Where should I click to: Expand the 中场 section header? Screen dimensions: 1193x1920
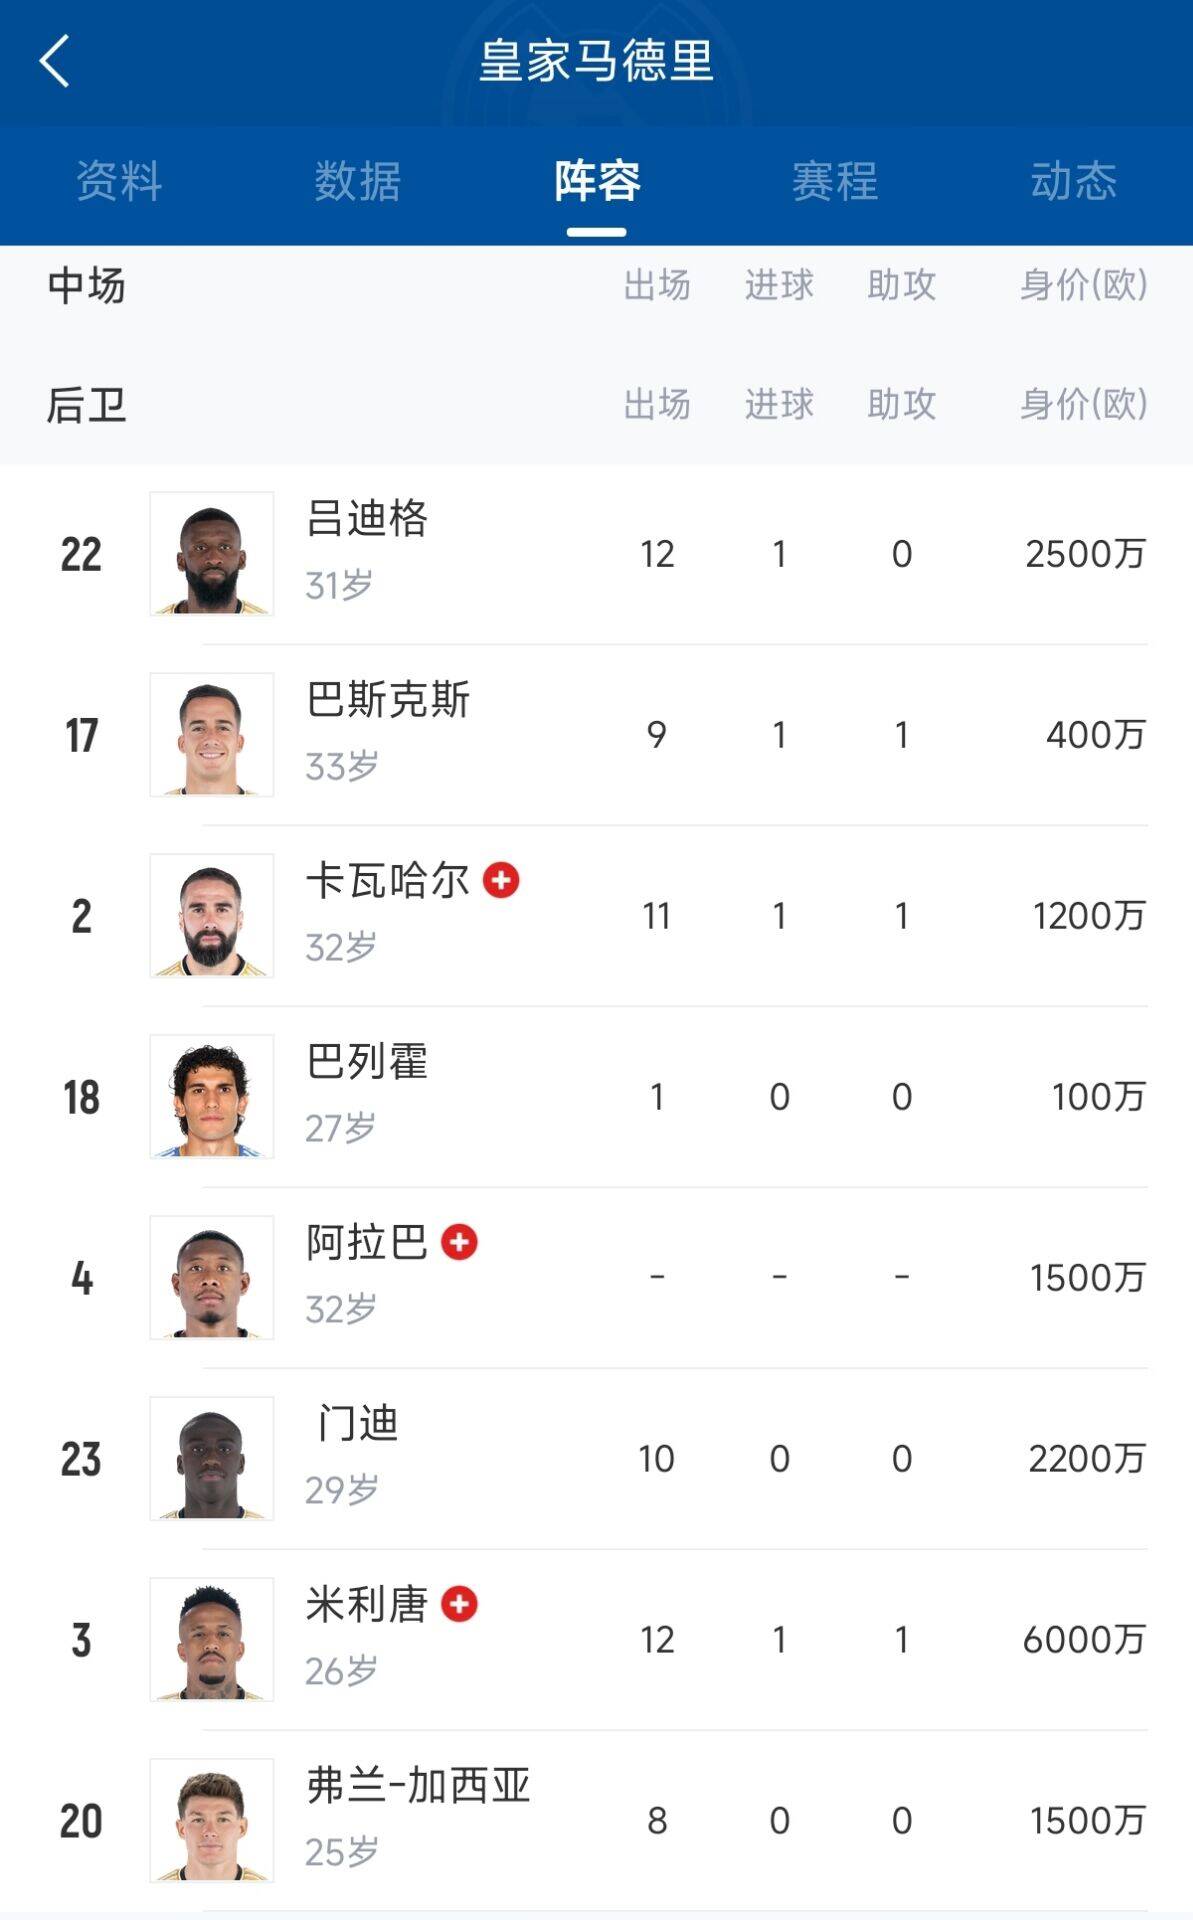pyautogui.click(x=87, y=286)
